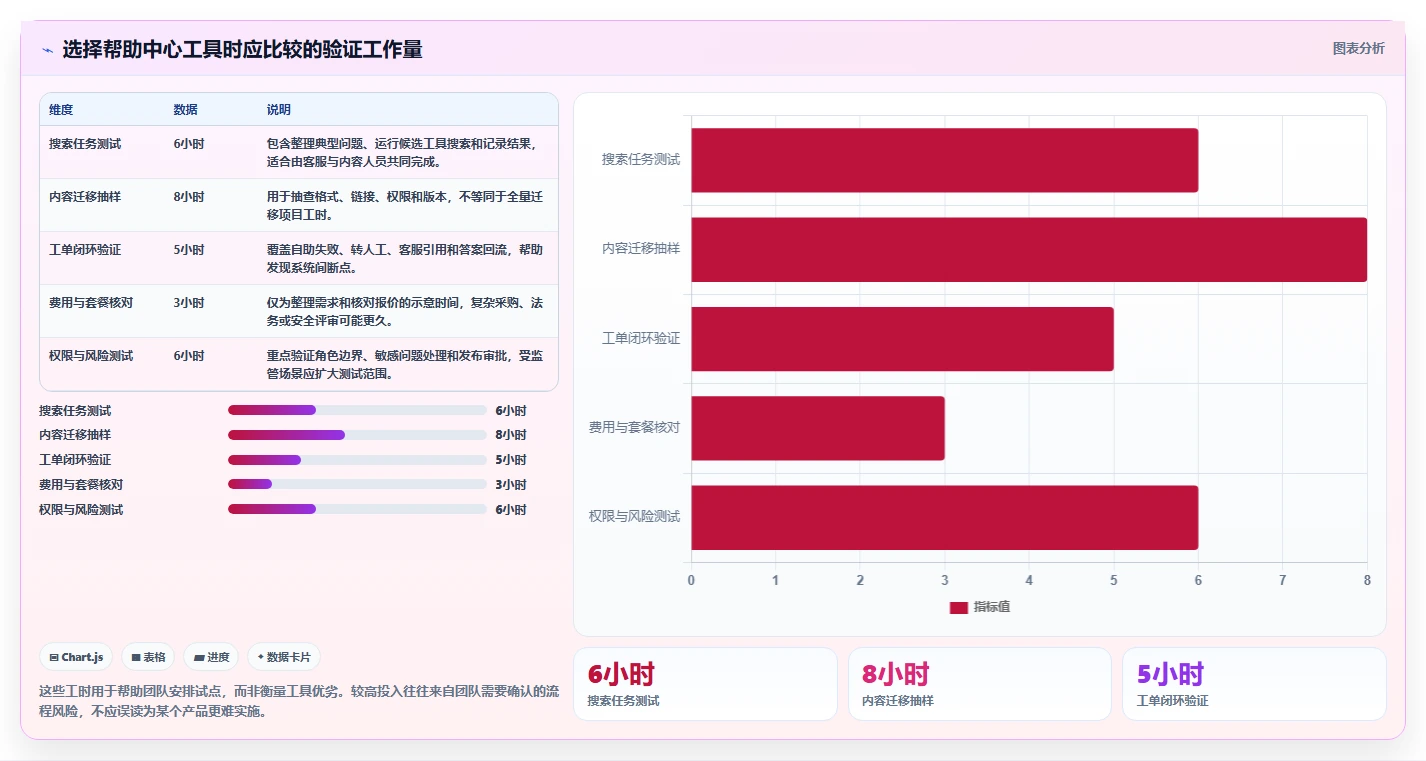Click the x-axis tick value 8
The width and height of the screenshot is (1426, 761).
1367,580
